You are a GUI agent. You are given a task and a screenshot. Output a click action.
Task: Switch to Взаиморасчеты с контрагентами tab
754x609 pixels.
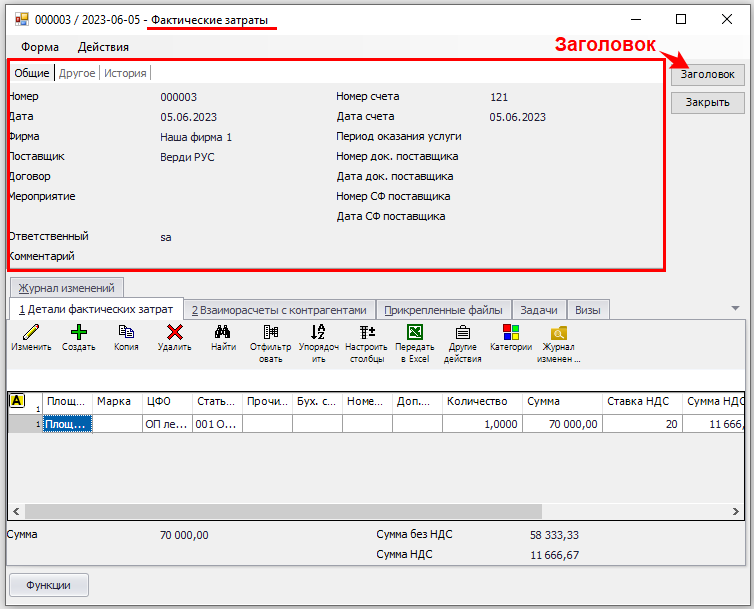click(x=280, y=310)
